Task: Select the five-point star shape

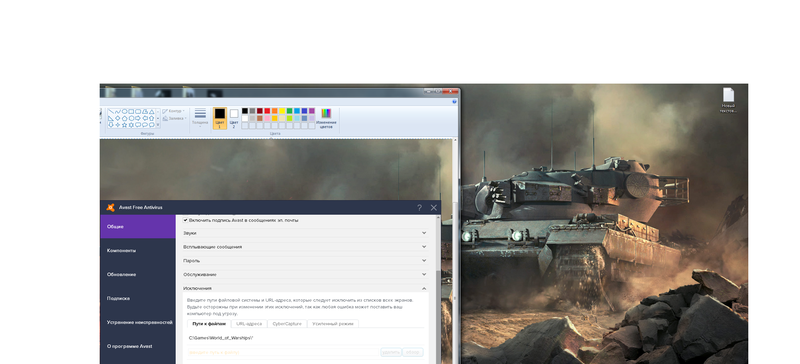Action: [124, 125]
